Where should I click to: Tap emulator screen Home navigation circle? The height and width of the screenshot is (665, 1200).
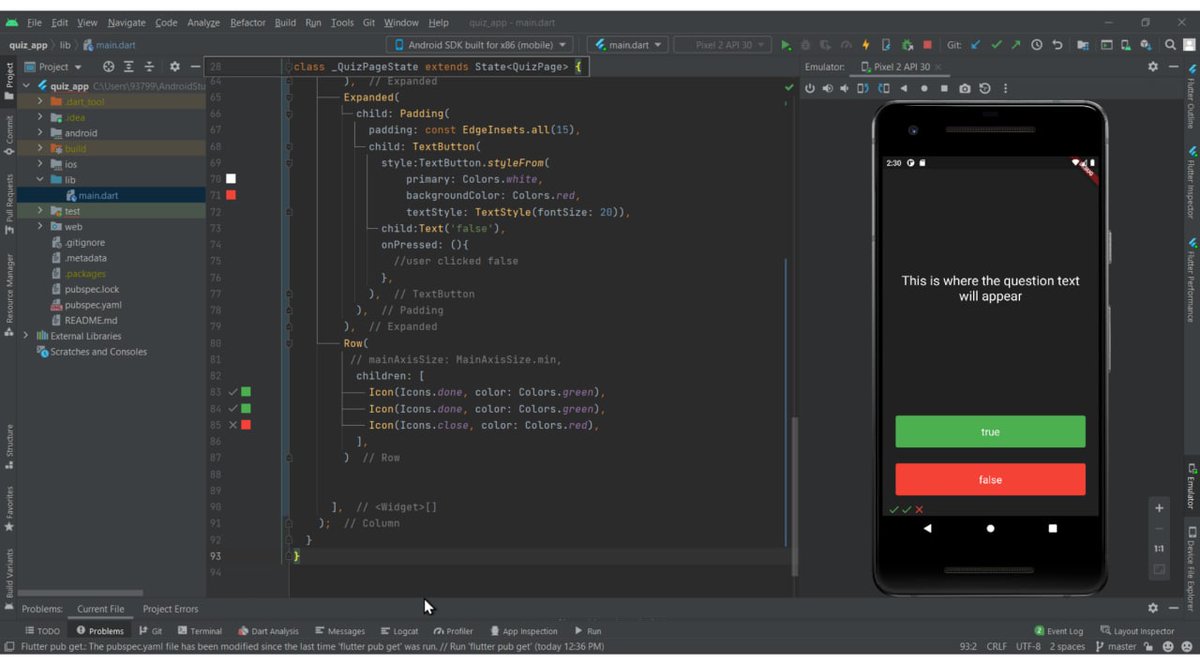pyautogui.click(x=990, y=528)
